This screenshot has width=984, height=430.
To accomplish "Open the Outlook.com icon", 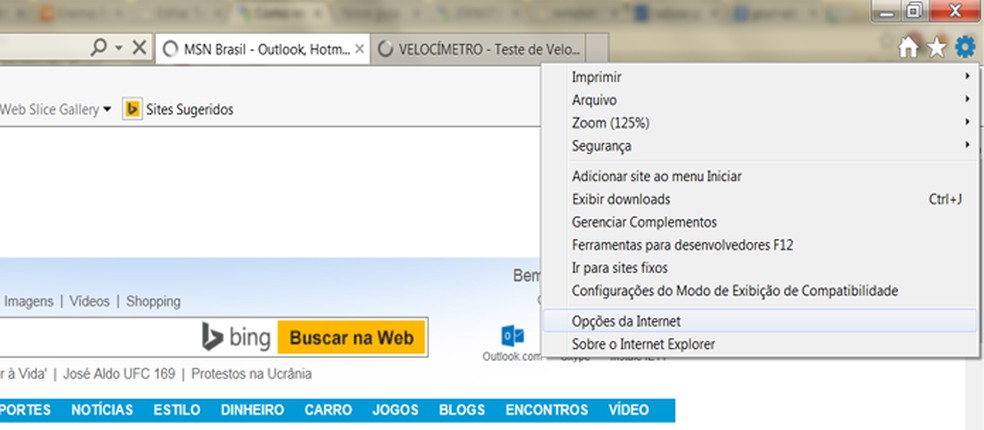I will [x=512, y=337].
